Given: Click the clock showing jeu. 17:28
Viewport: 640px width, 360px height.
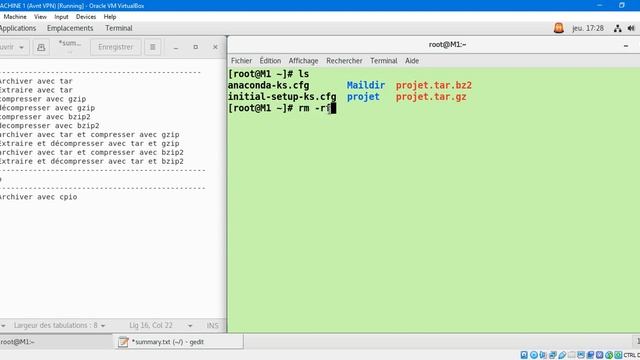Looking at the screenshot, I should tap(588, 28).
